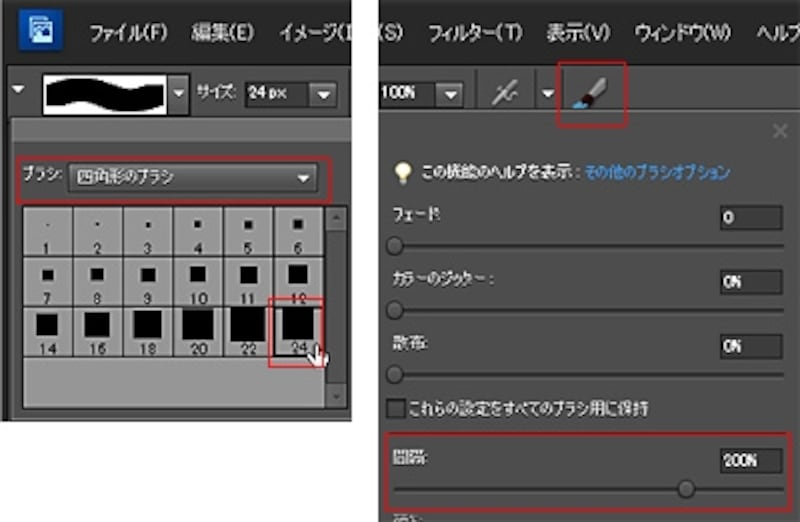The width and height of the screenshot is (800, 522).
Task: Click the カラーのジッター slider handle
Action: pos(394,310)
